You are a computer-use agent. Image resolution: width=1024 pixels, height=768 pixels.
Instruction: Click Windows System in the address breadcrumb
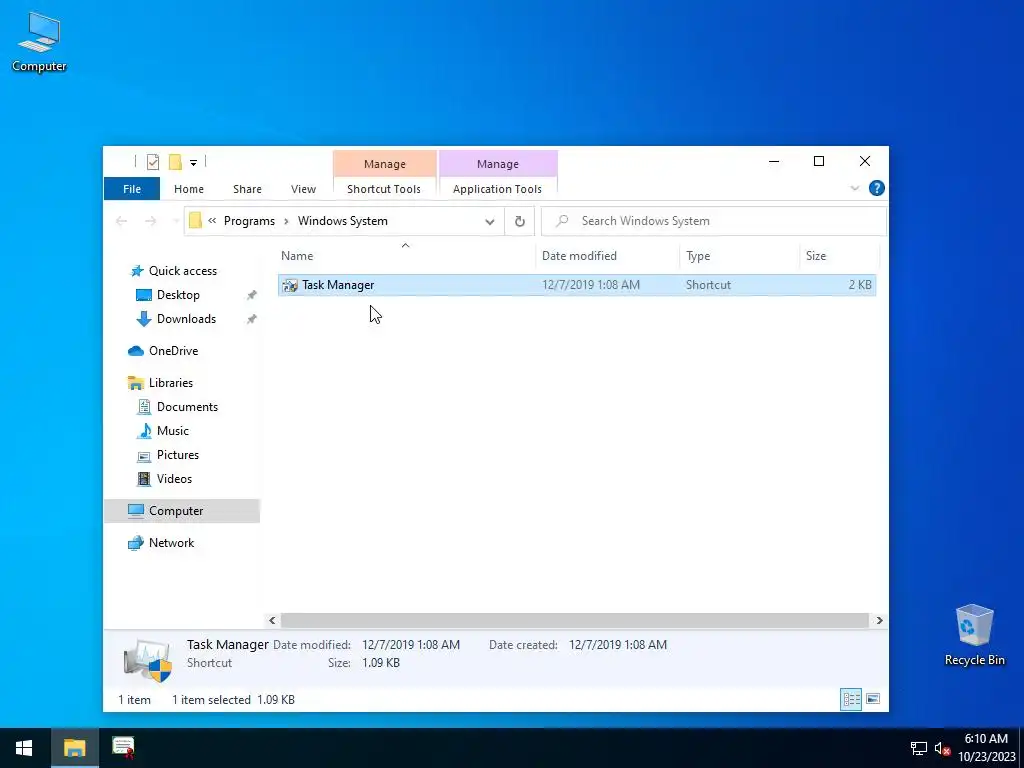(343, 221)
